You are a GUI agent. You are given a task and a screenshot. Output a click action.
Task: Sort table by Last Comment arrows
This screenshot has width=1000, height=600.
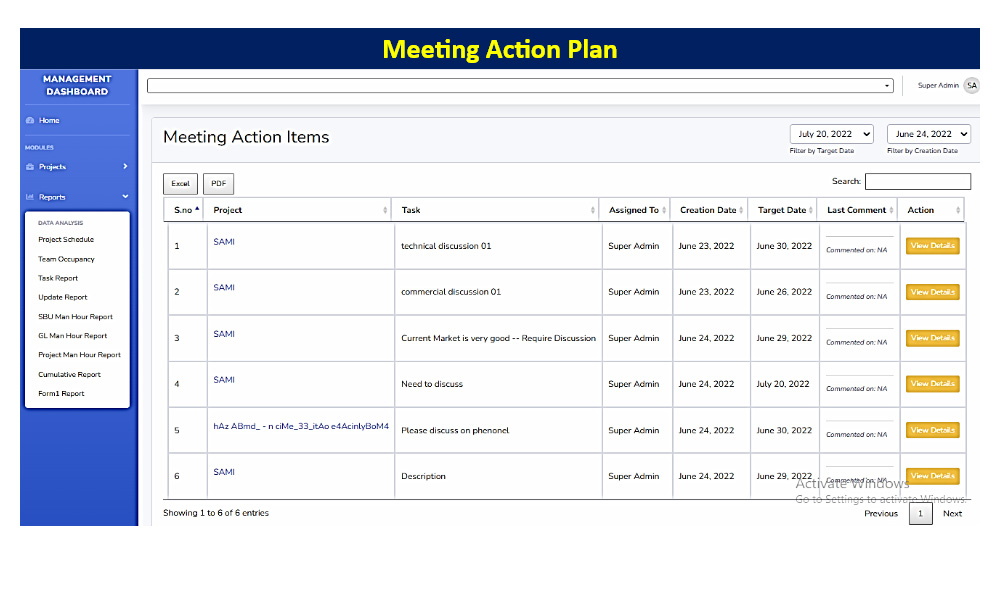coord(892,210)
